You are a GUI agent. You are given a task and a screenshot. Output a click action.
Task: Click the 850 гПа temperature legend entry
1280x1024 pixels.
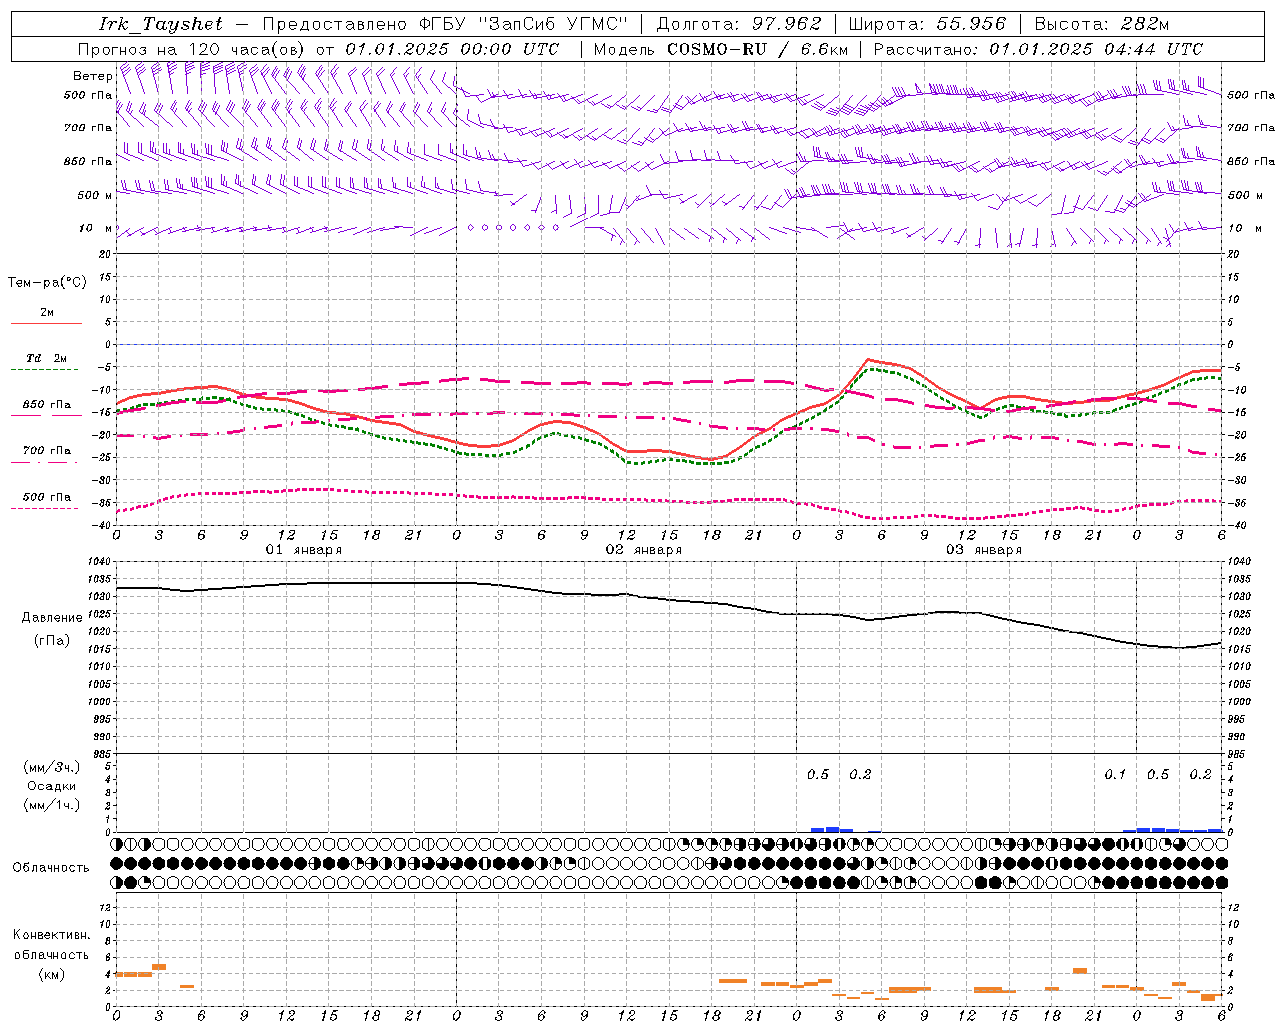pyautogui.click(x=47, y=405)
